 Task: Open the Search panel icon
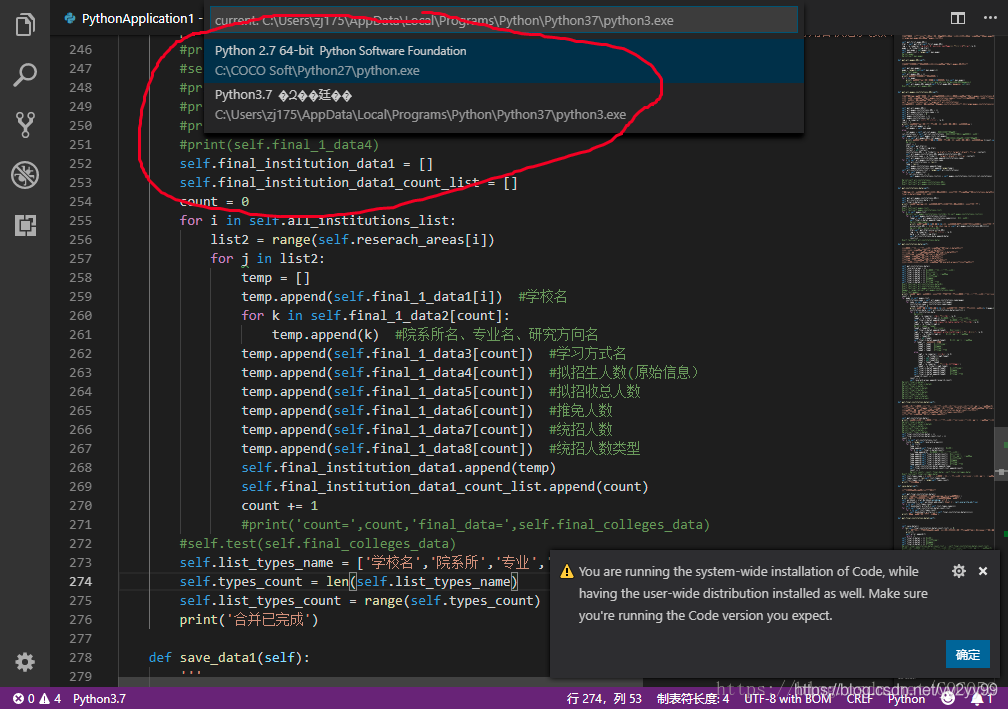[x=25, y=75]
